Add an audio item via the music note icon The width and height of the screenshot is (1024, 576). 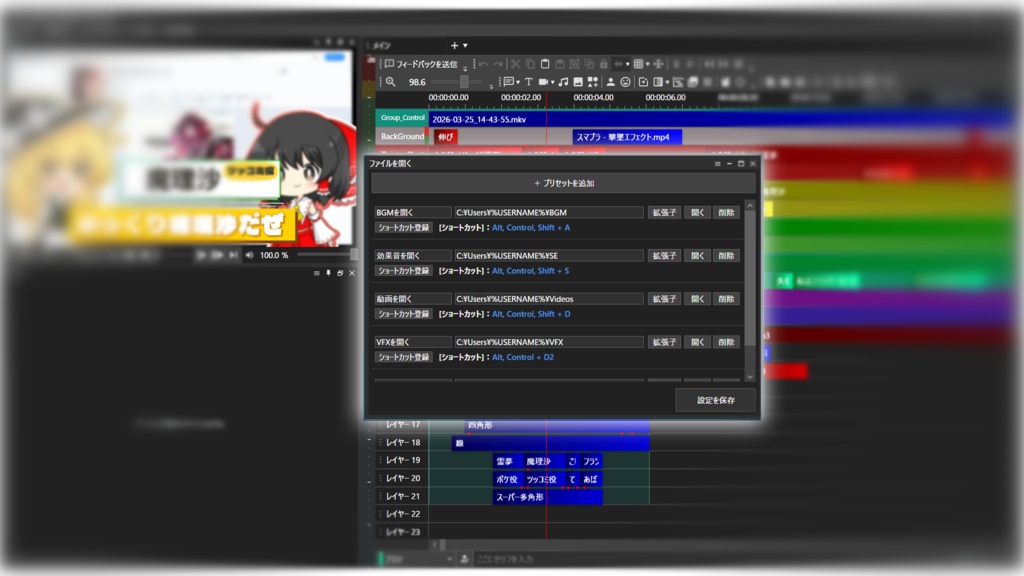pos(562,82)
